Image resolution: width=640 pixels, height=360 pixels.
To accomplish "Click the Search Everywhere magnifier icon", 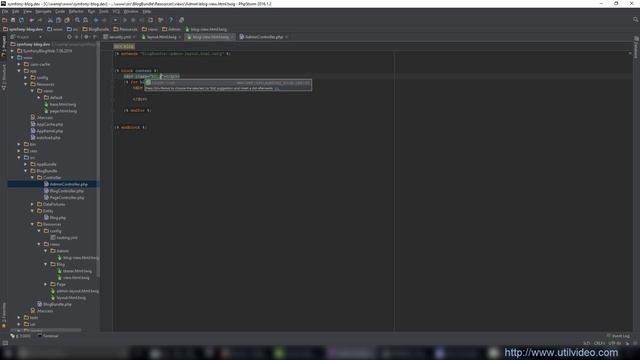I will click(636, 20).
